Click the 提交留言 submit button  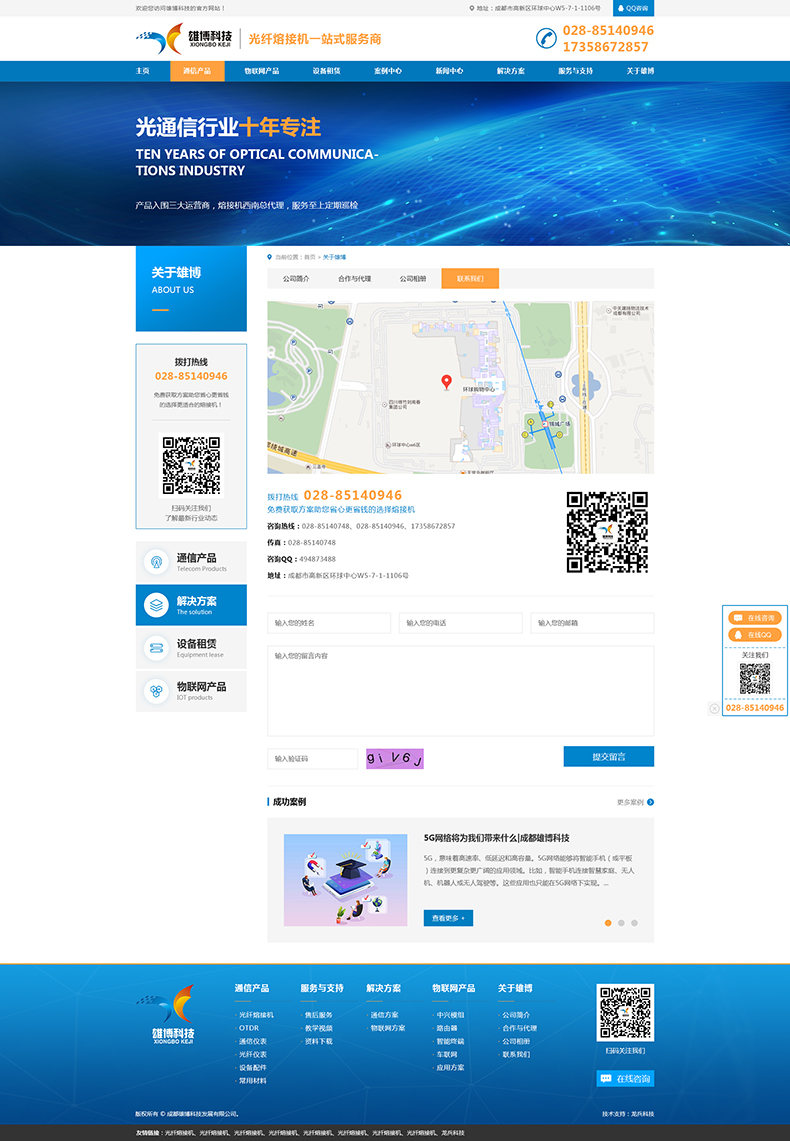(608, 757)
